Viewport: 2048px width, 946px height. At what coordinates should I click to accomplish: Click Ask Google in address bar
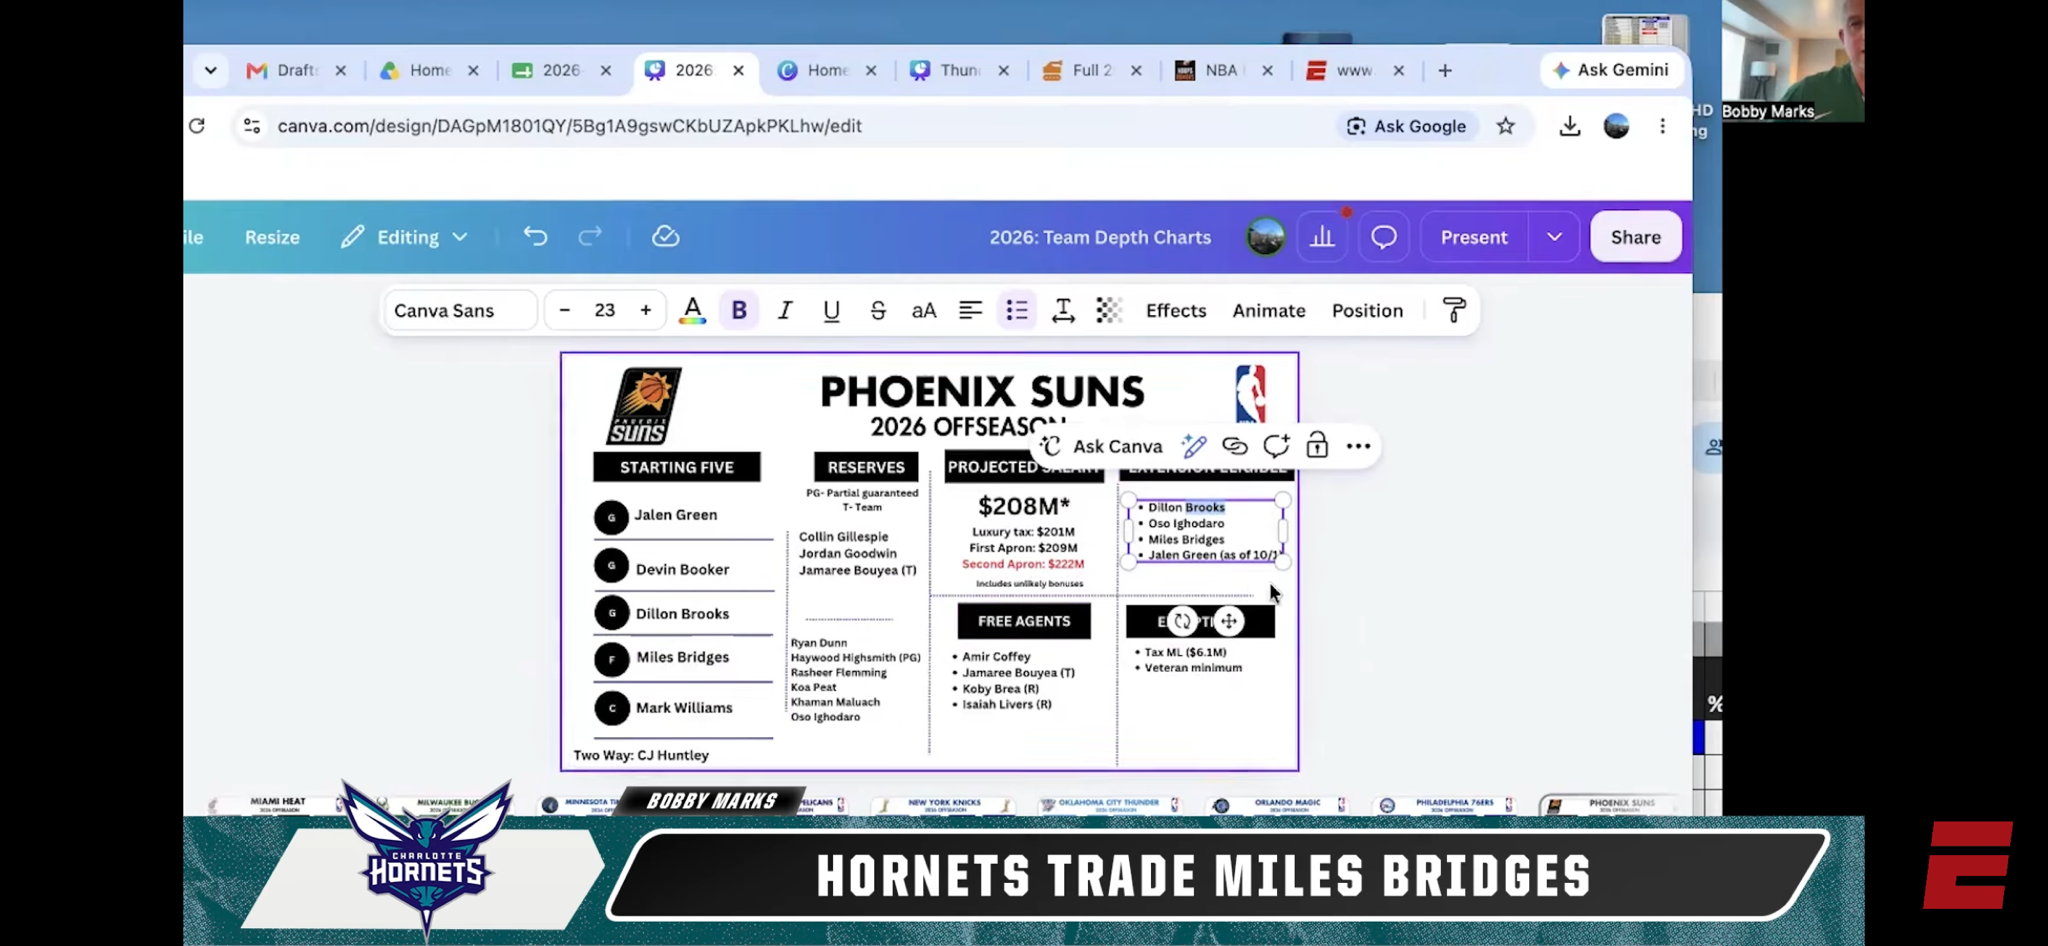pos(1406,126)
